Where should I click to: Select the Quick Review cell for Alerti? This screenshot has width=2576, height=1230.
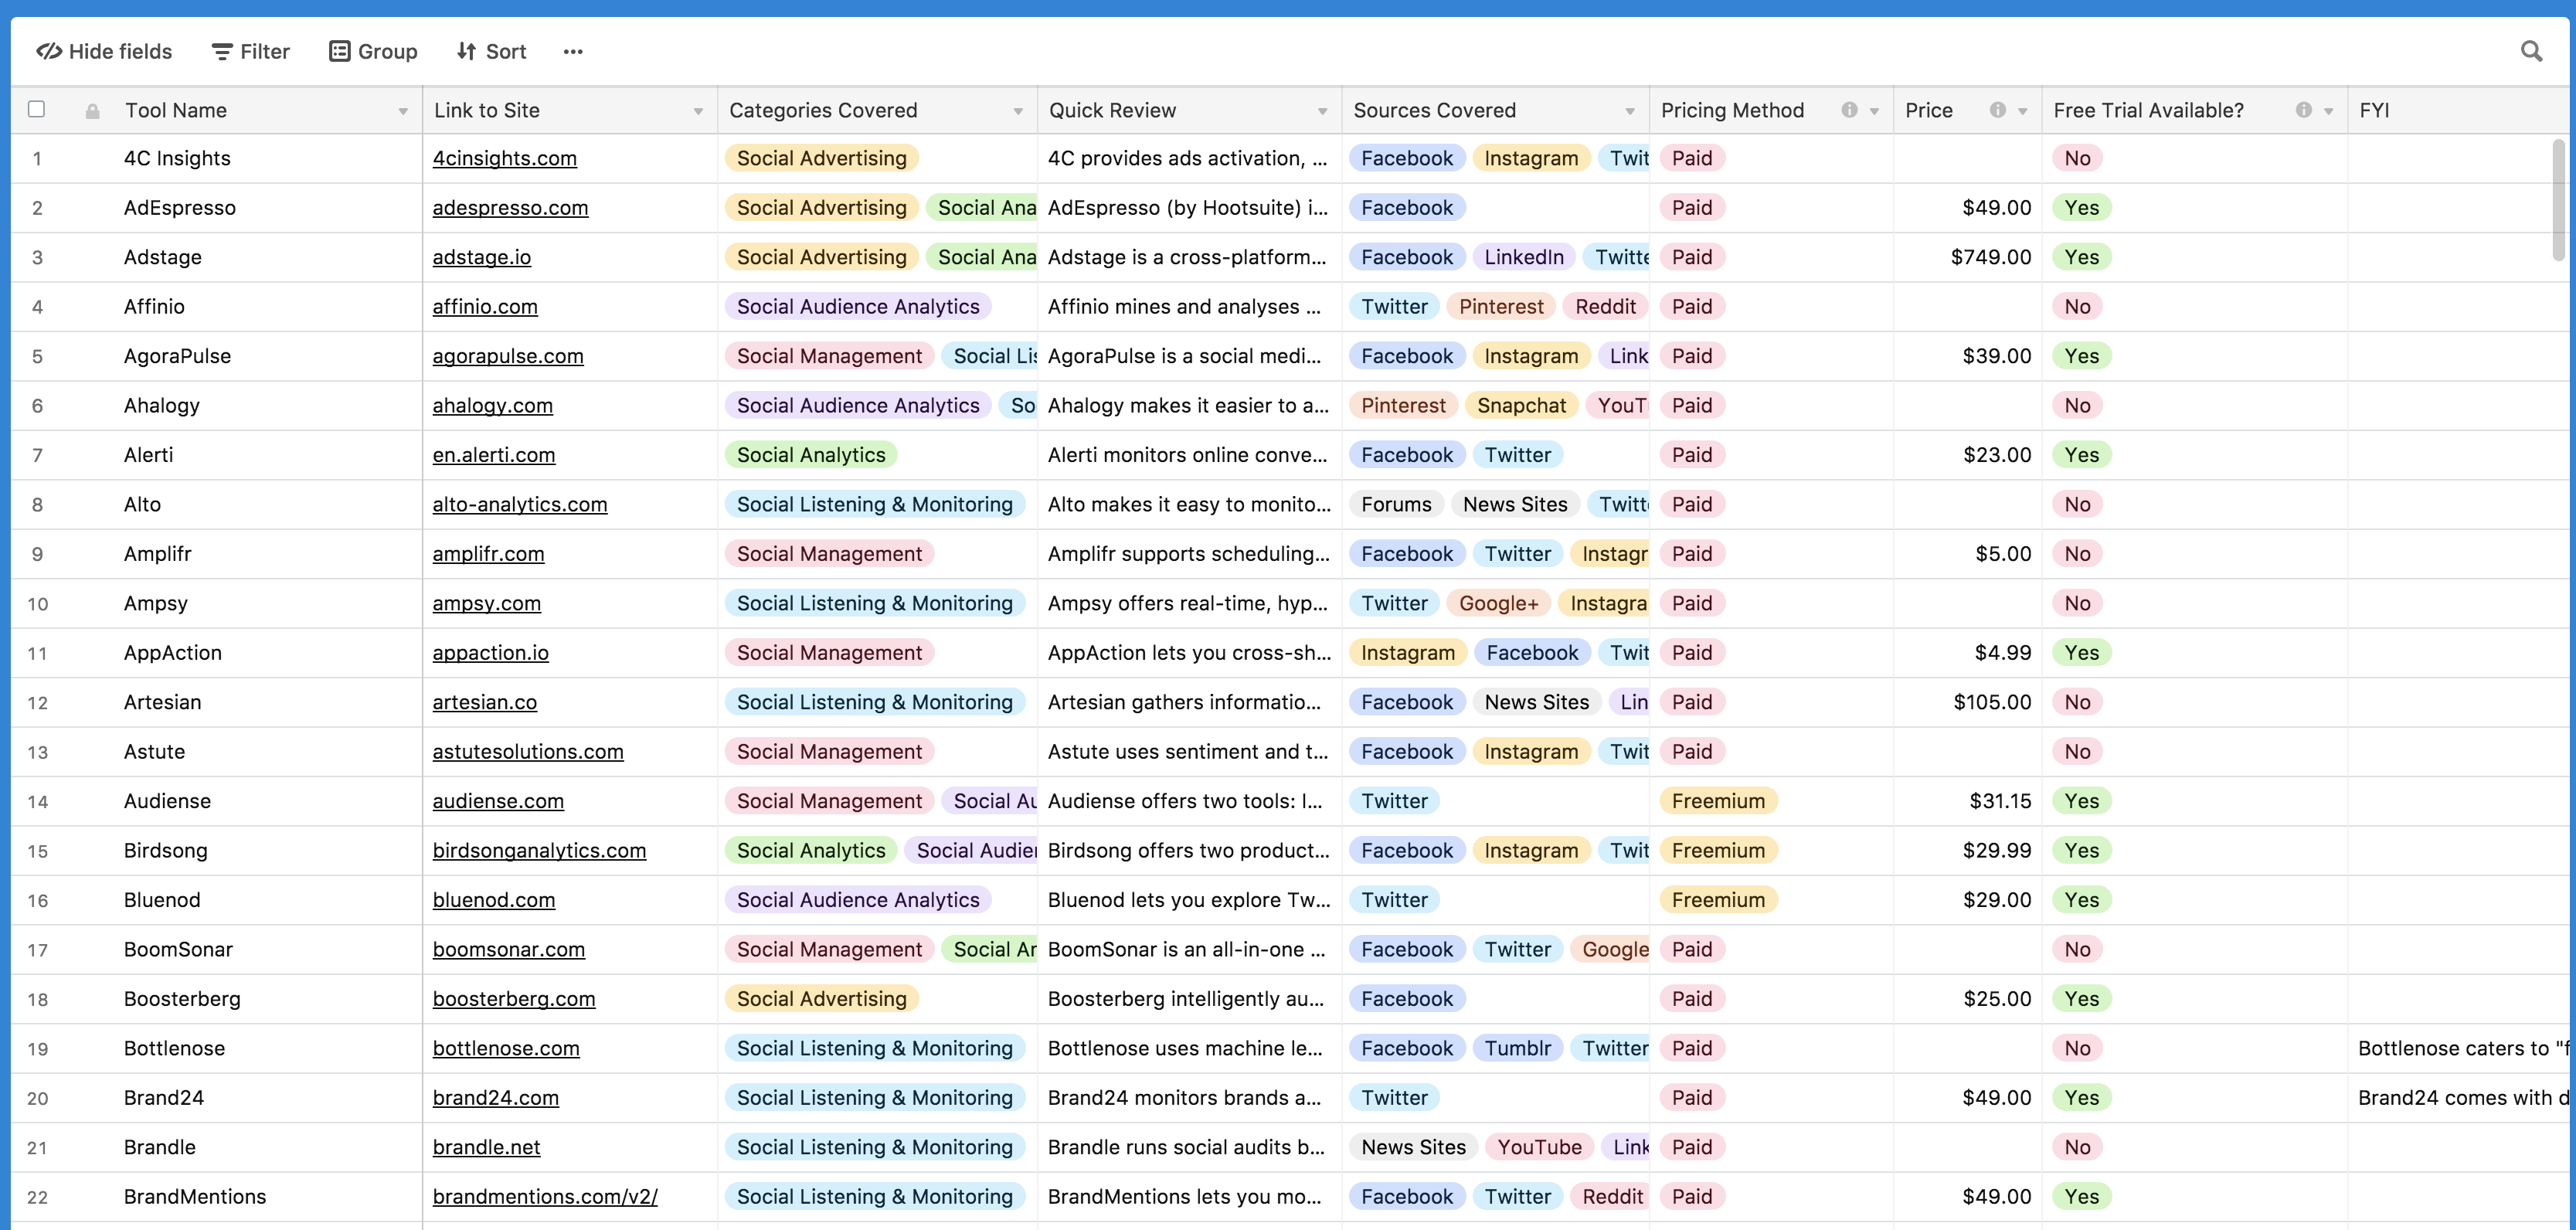[x=1188, y=454]
